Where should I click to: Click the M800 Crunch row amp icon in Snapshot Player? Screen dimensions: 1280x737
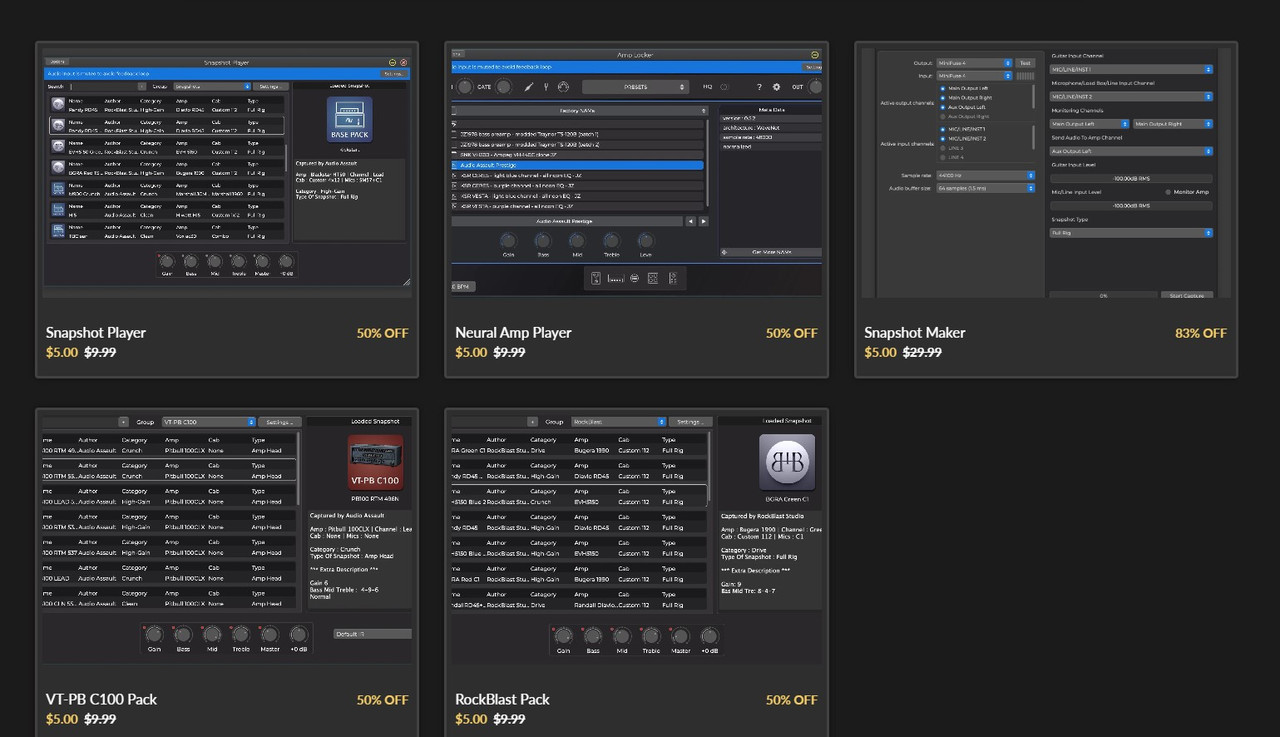pos(59,188)
